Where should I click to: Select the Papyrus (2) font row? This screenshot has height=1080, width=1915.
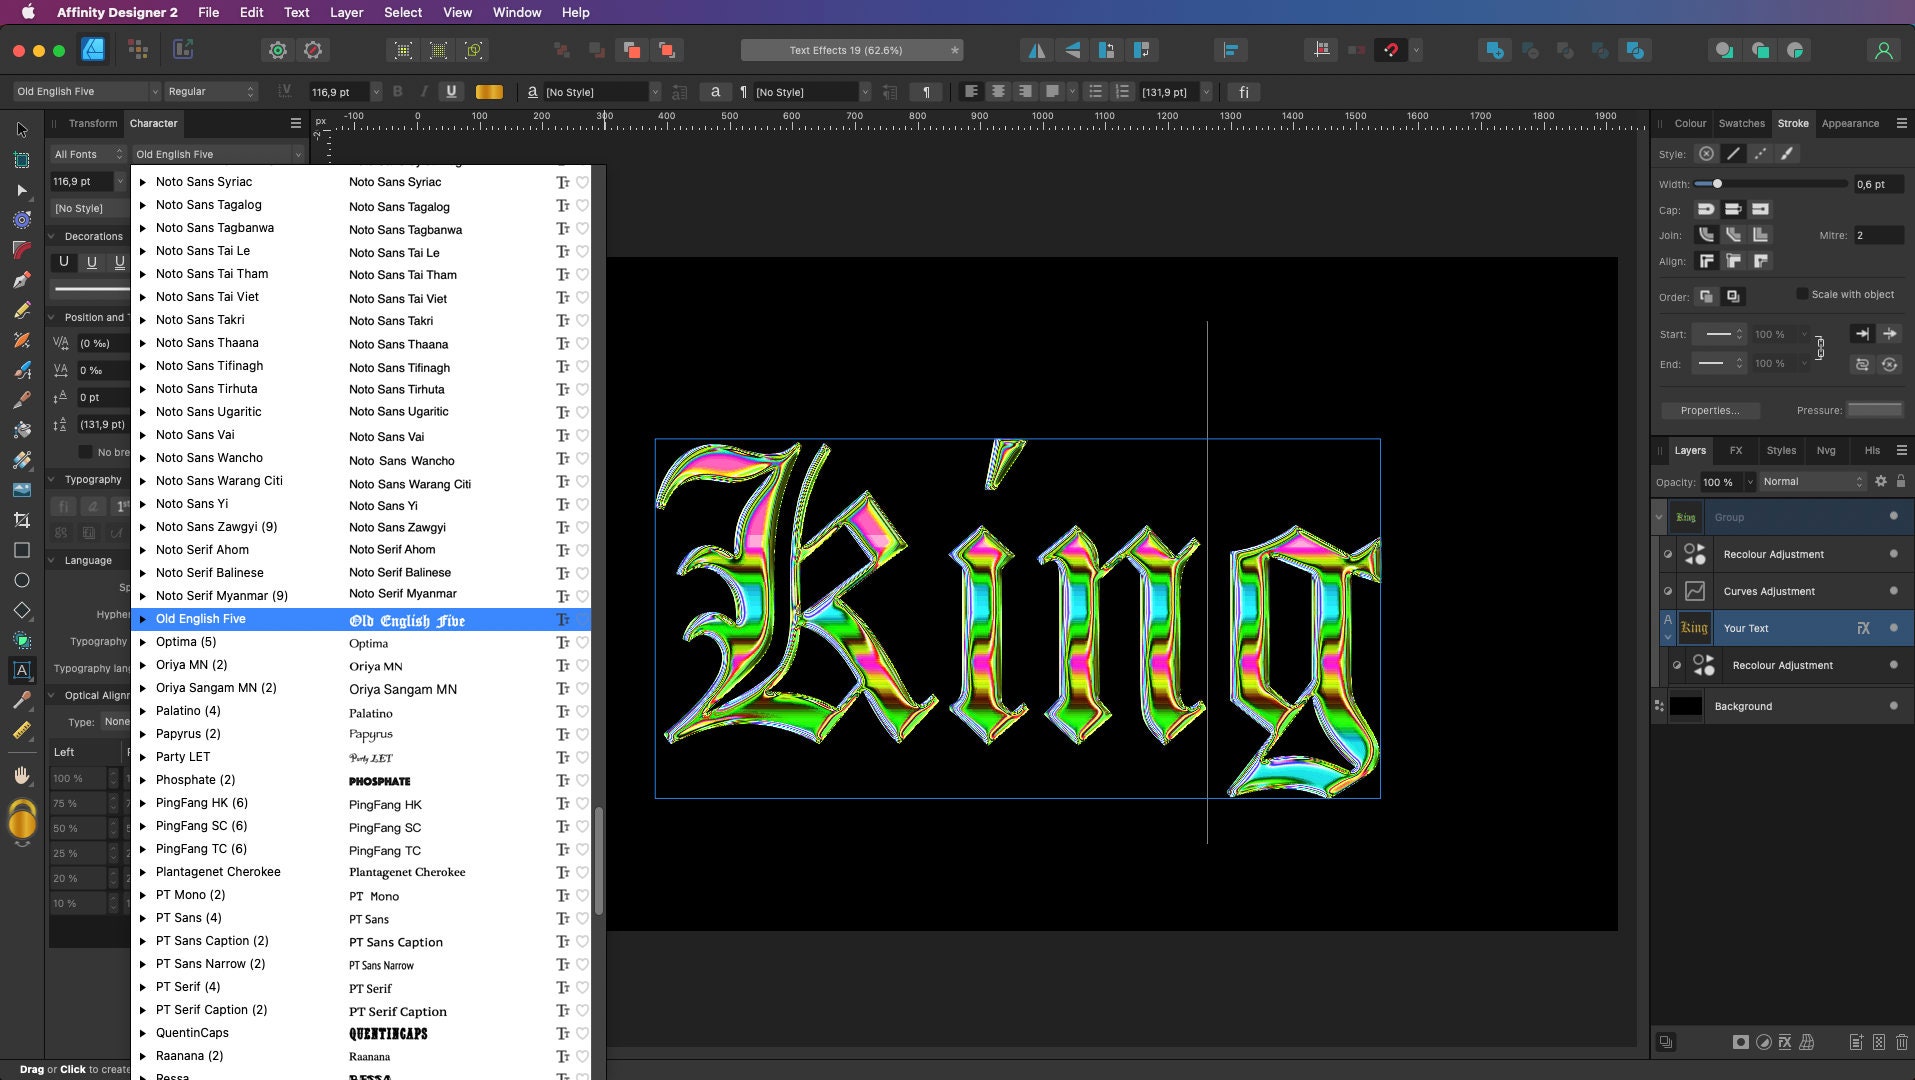[x=361, y=734]
